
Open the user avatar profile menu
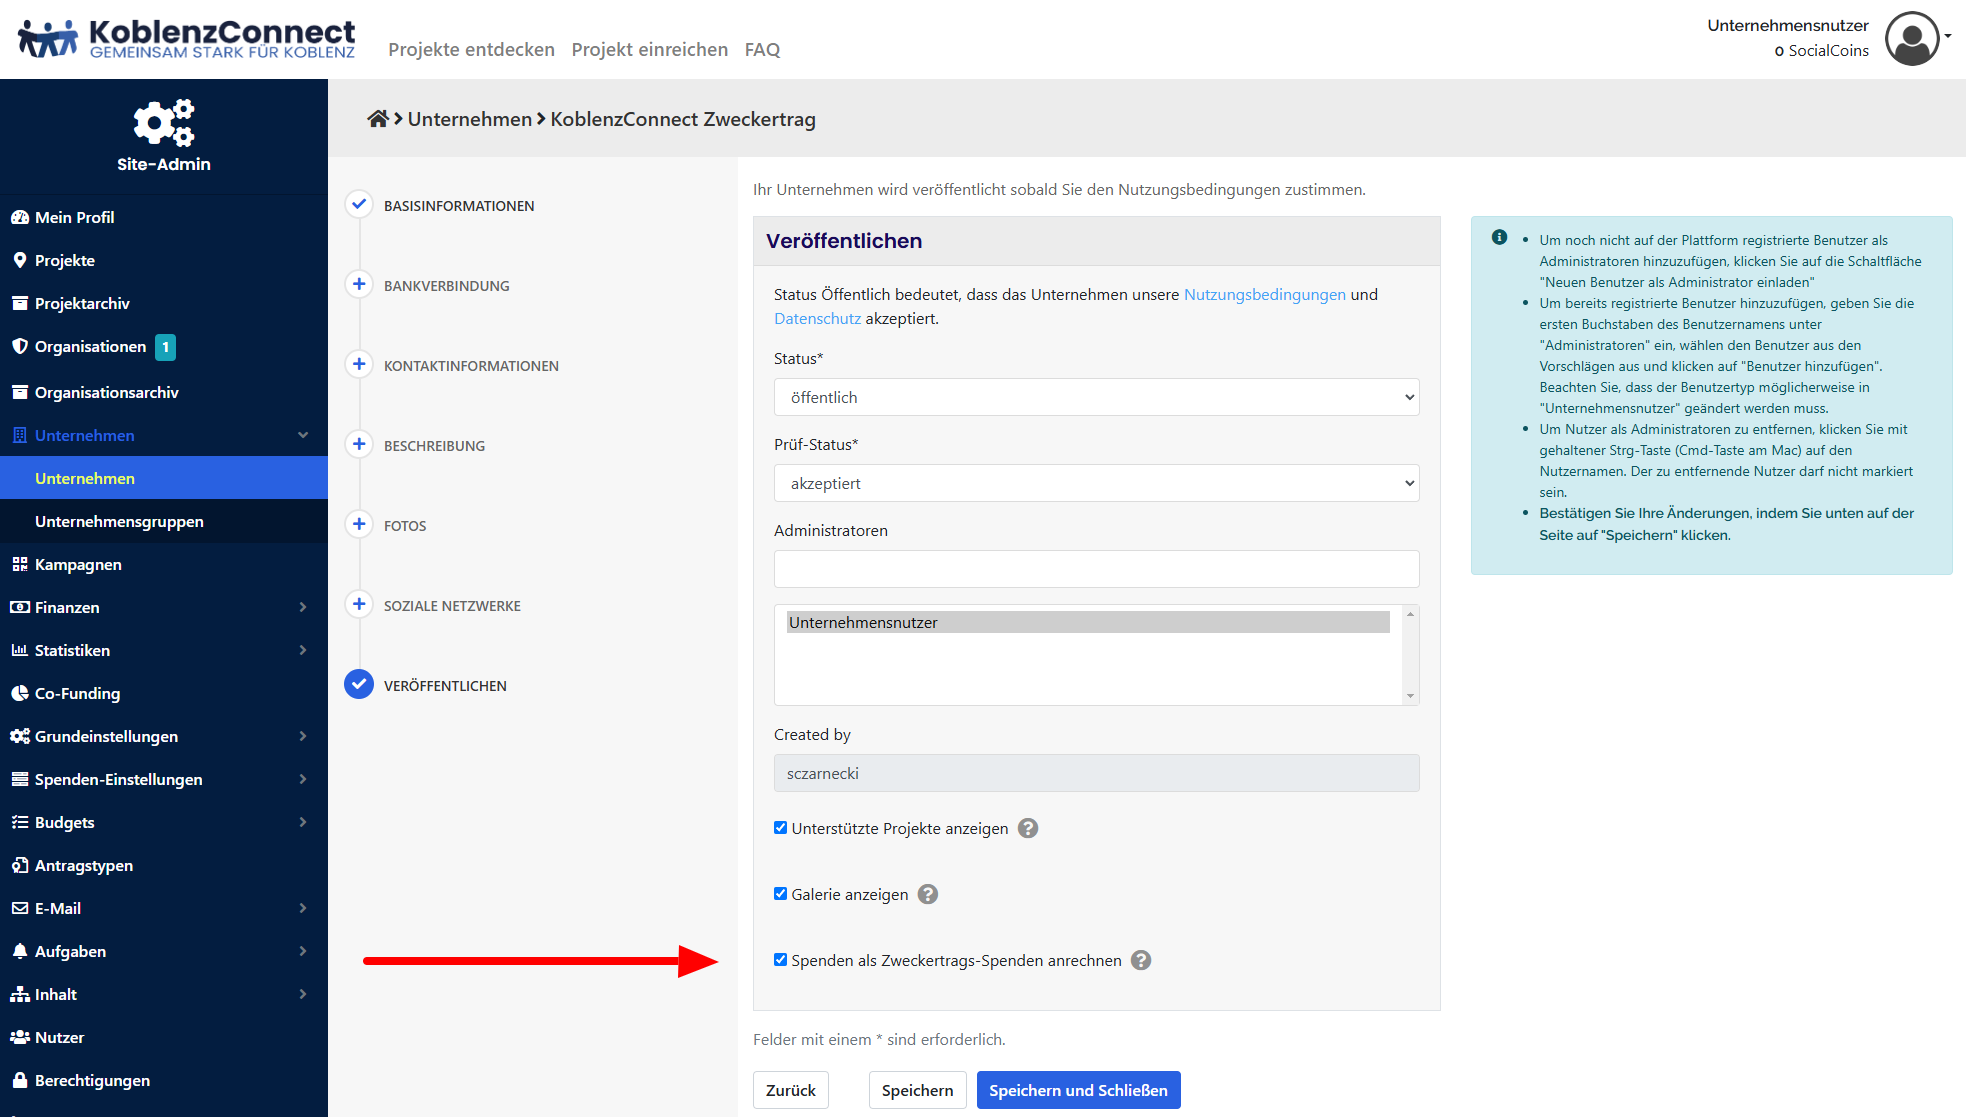[1912, 38]
